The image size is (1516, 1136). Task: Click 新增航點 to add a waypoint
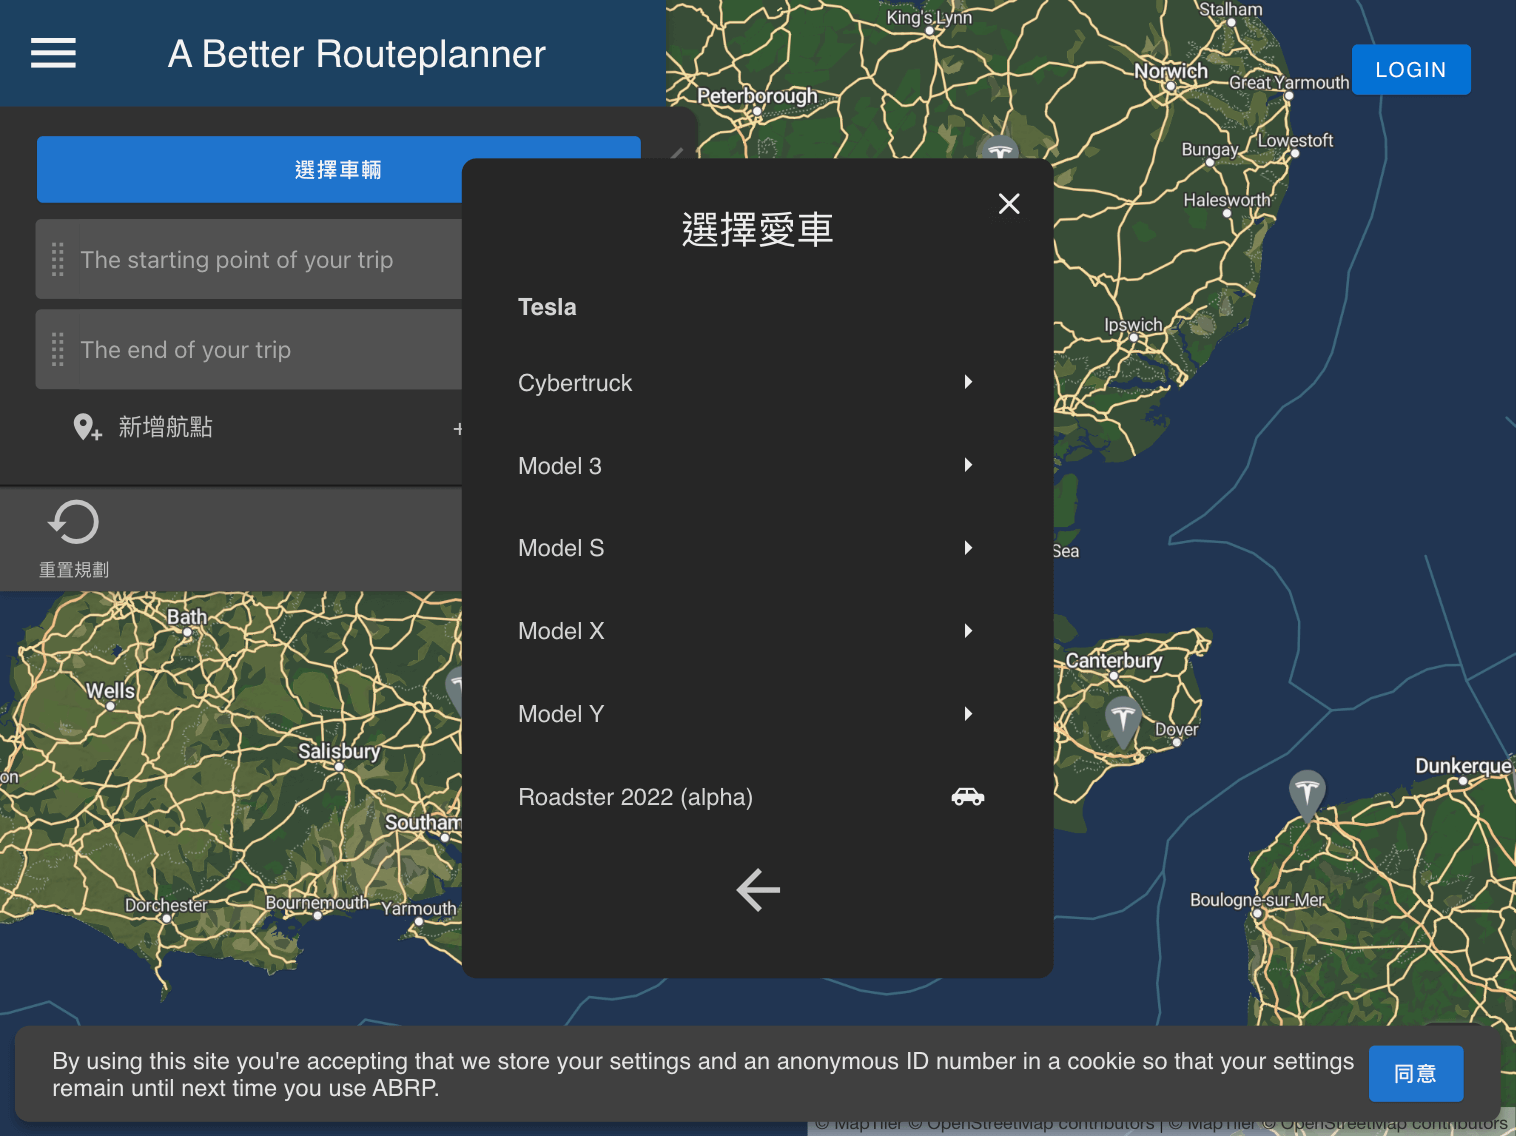pos(165,427)
